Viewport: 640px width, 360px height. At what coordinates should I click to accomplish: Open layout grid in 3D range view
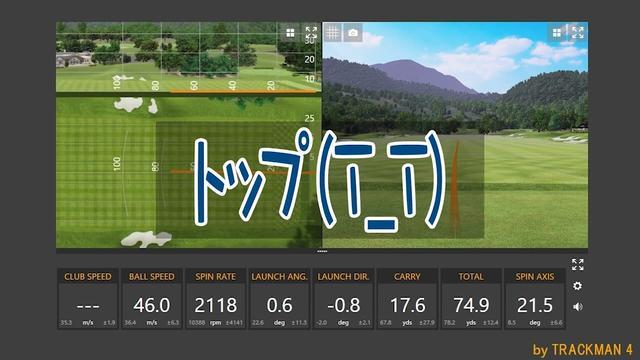pyautogui.click(x=557, y=33)
